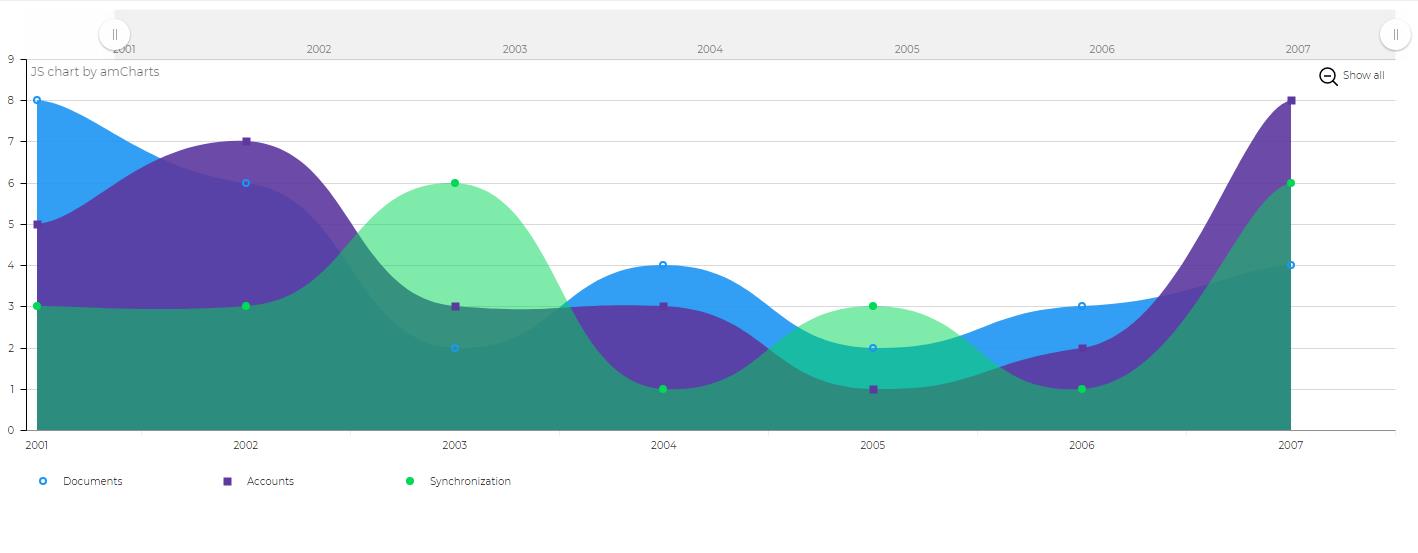Click the 2006 label in the top scrollbar
This screenshot has height=553, width=1418.
pyautogui.click(x=1102, y=49)
